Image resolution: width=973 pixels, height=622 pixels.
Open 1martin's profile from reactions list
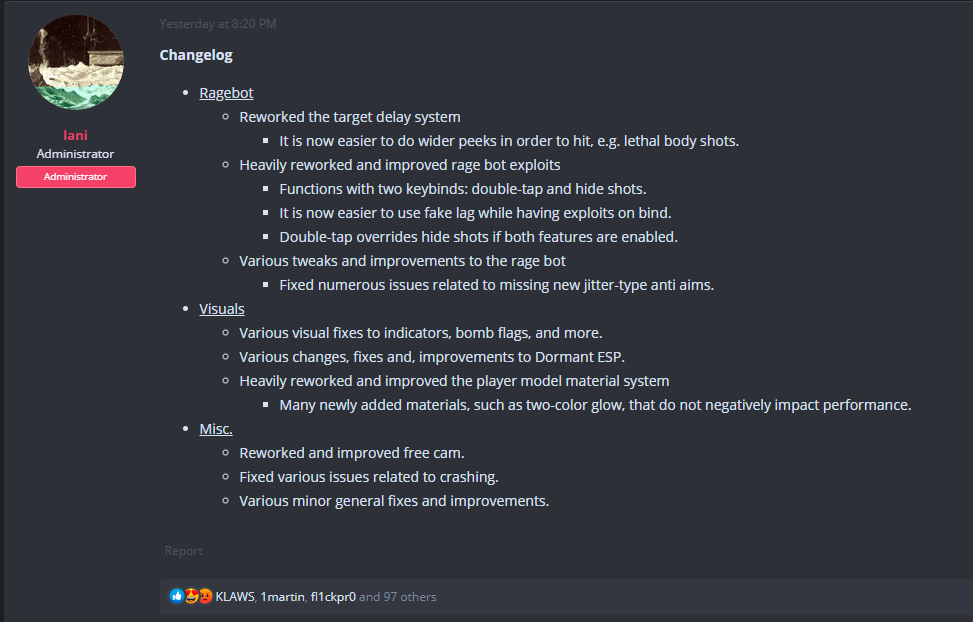tap(282, 597)
